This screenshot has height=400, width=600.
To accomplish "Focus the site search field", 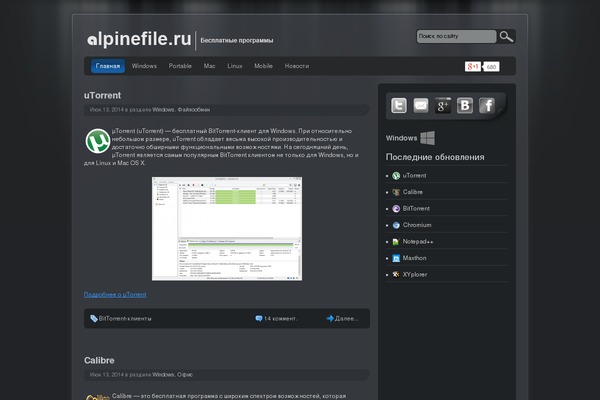I will tap(456, 36).
